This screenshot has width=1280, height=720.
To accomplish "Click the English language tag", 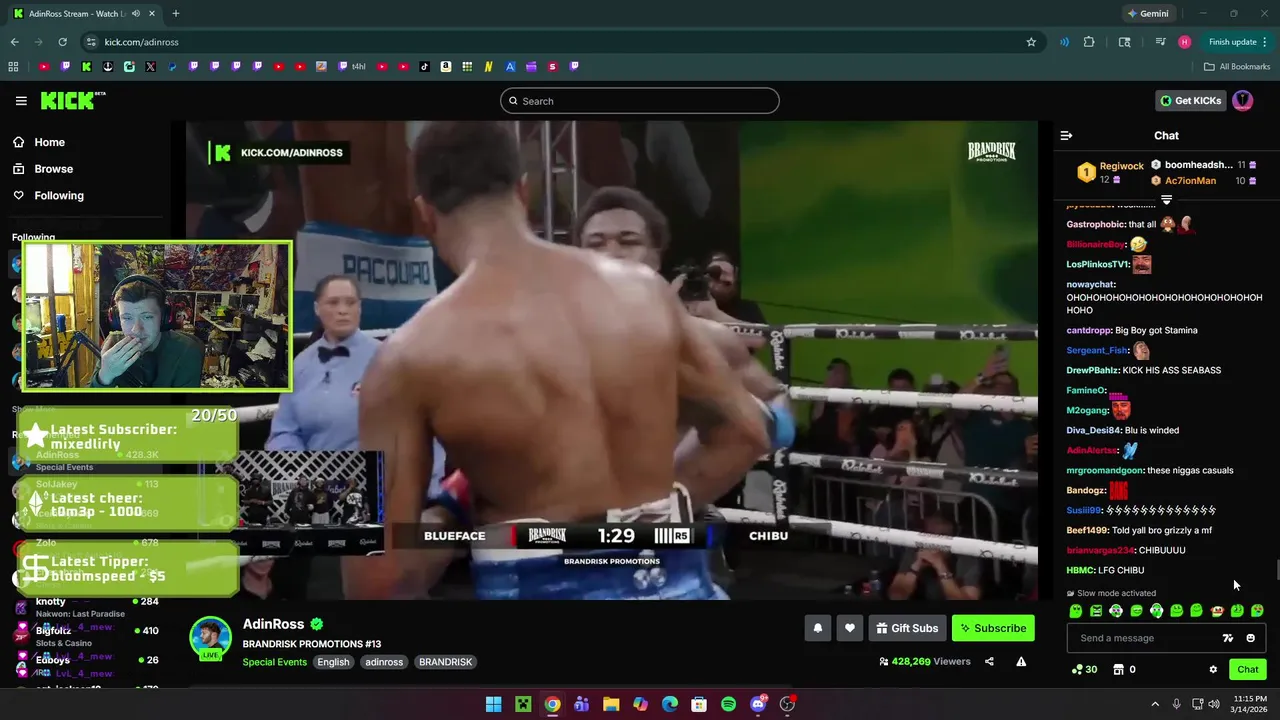I will (x=333, y=662).
